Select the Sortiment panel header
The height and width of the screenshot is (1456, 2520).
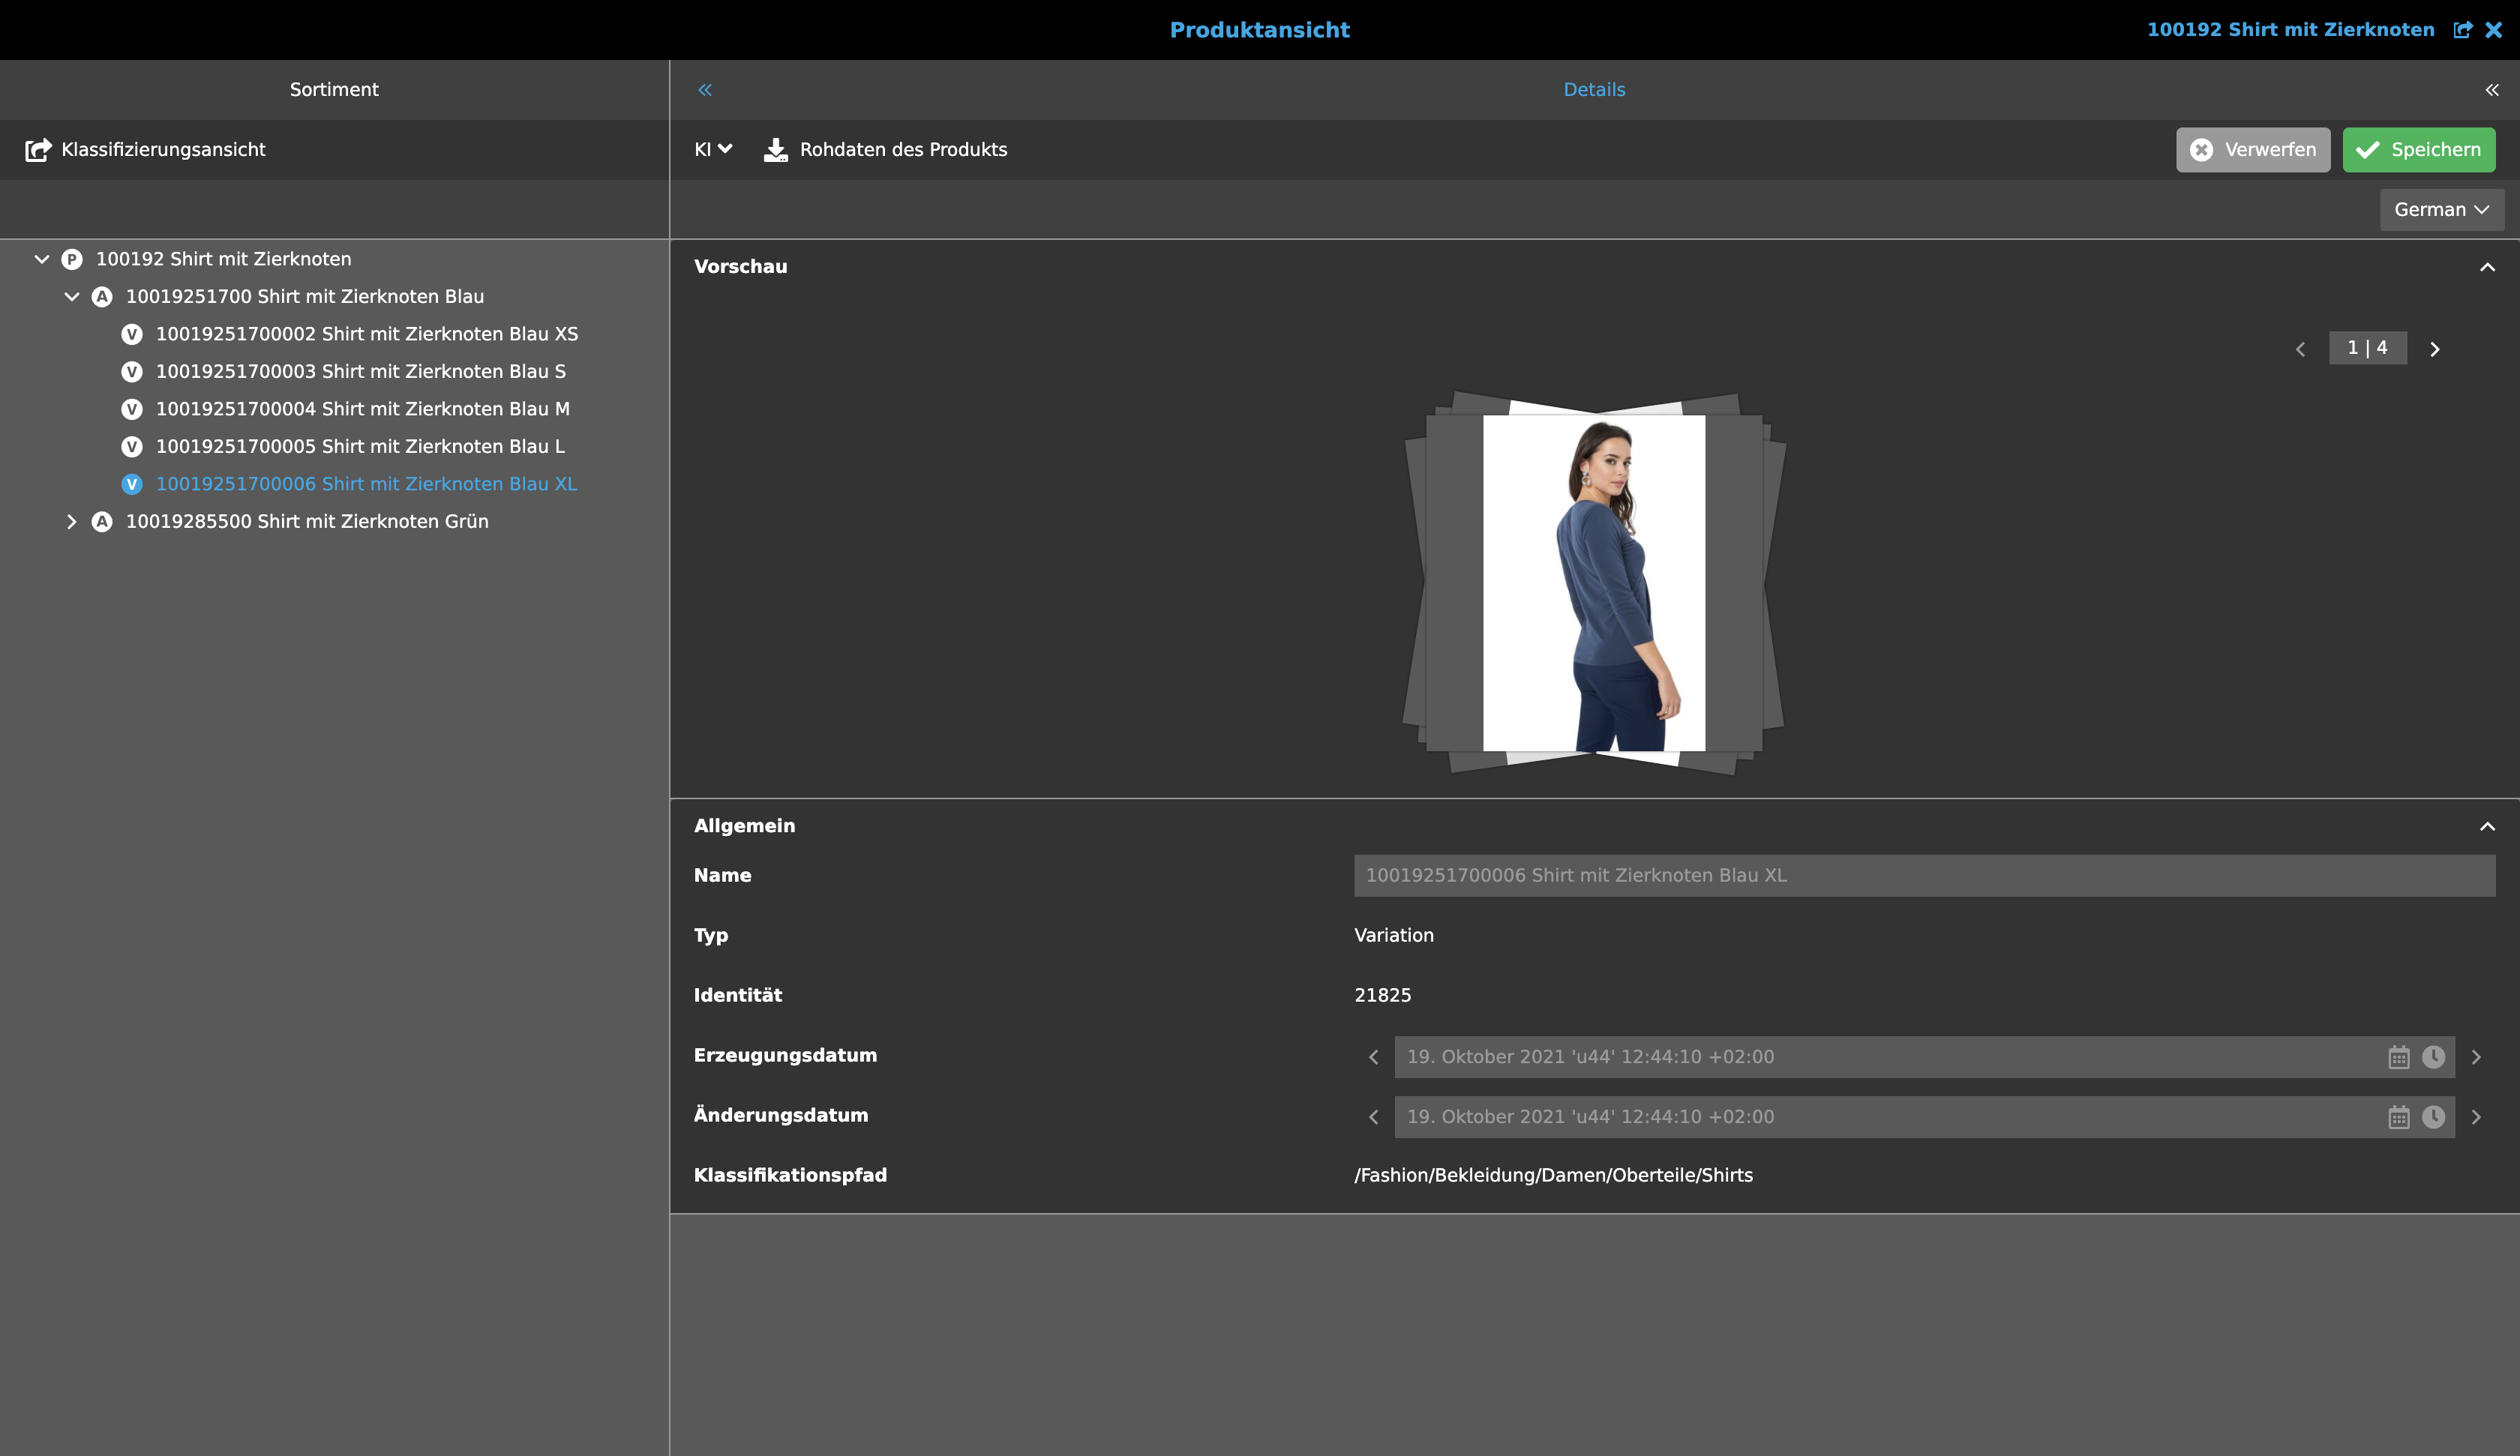click(x=333, y=89)
